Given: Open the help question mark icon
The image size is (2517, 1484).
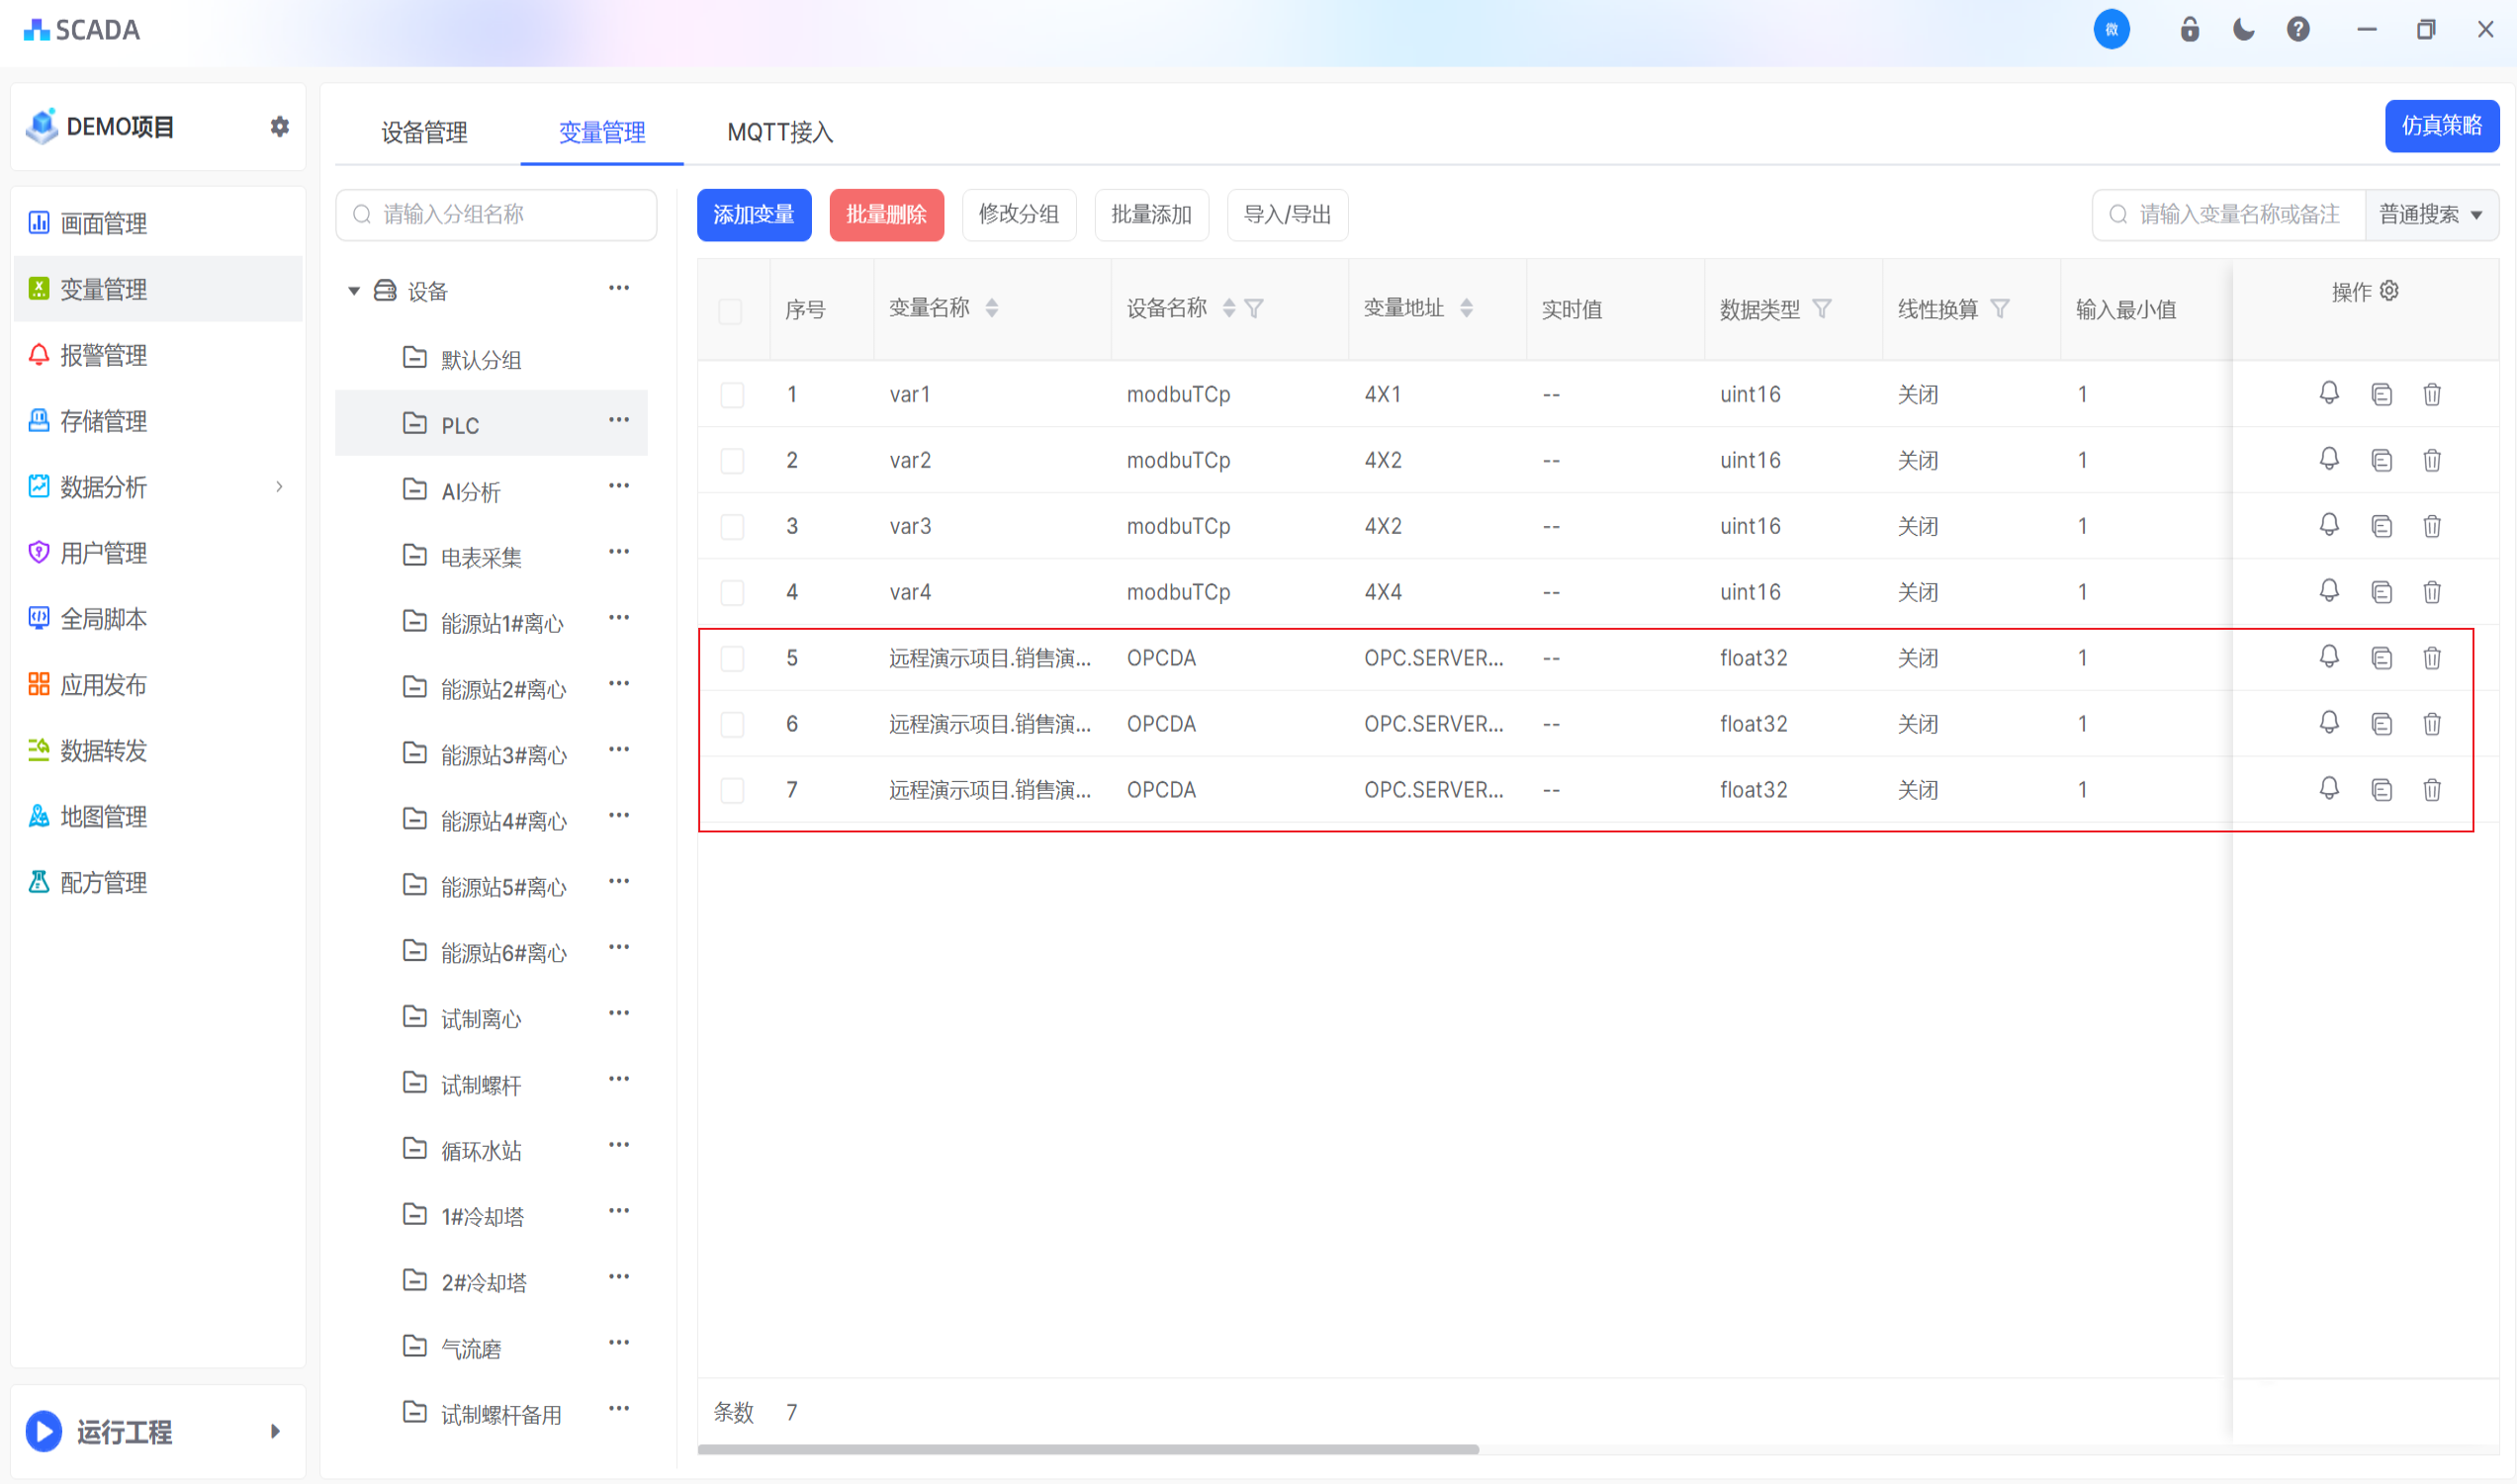Looking at the screenshot, I should pyautogui.click(x=2297, y=29).
